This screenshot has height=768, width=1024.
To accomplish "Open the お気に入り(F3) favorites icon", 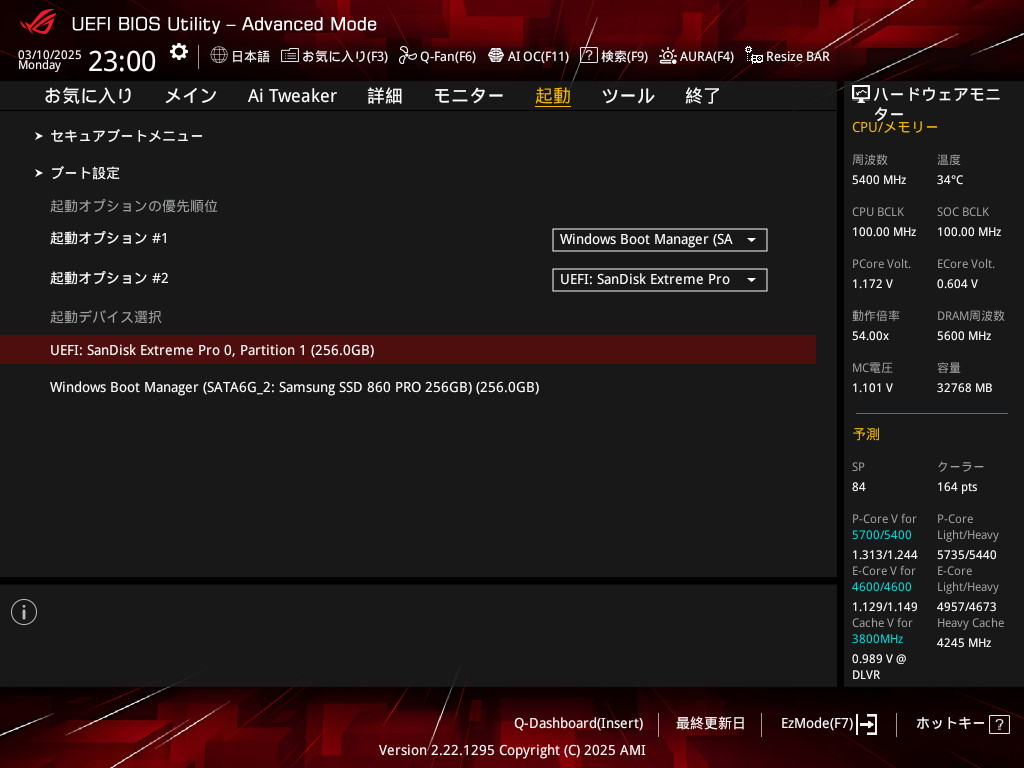I will [x=290, y=56].
